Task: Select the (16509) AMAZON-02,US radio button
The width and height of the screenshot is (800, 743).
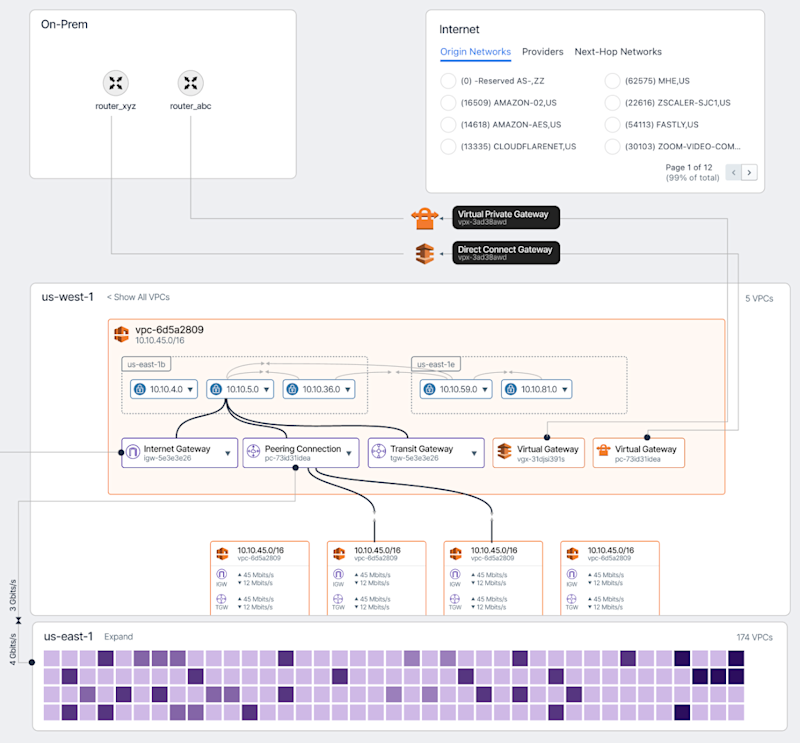Action: click(448, 103)
